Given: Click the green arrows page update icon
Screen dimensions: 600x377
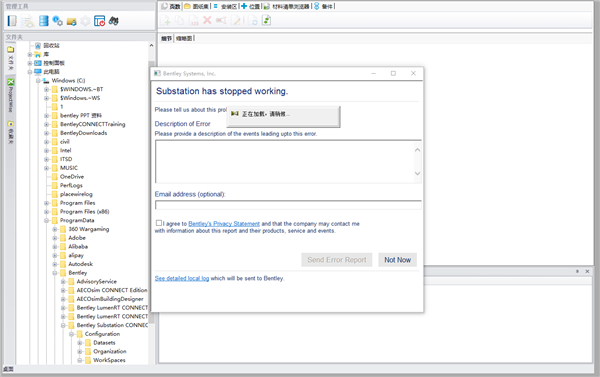Looking at the screenshot, I should pyautogui.click(x=266, y=20).
